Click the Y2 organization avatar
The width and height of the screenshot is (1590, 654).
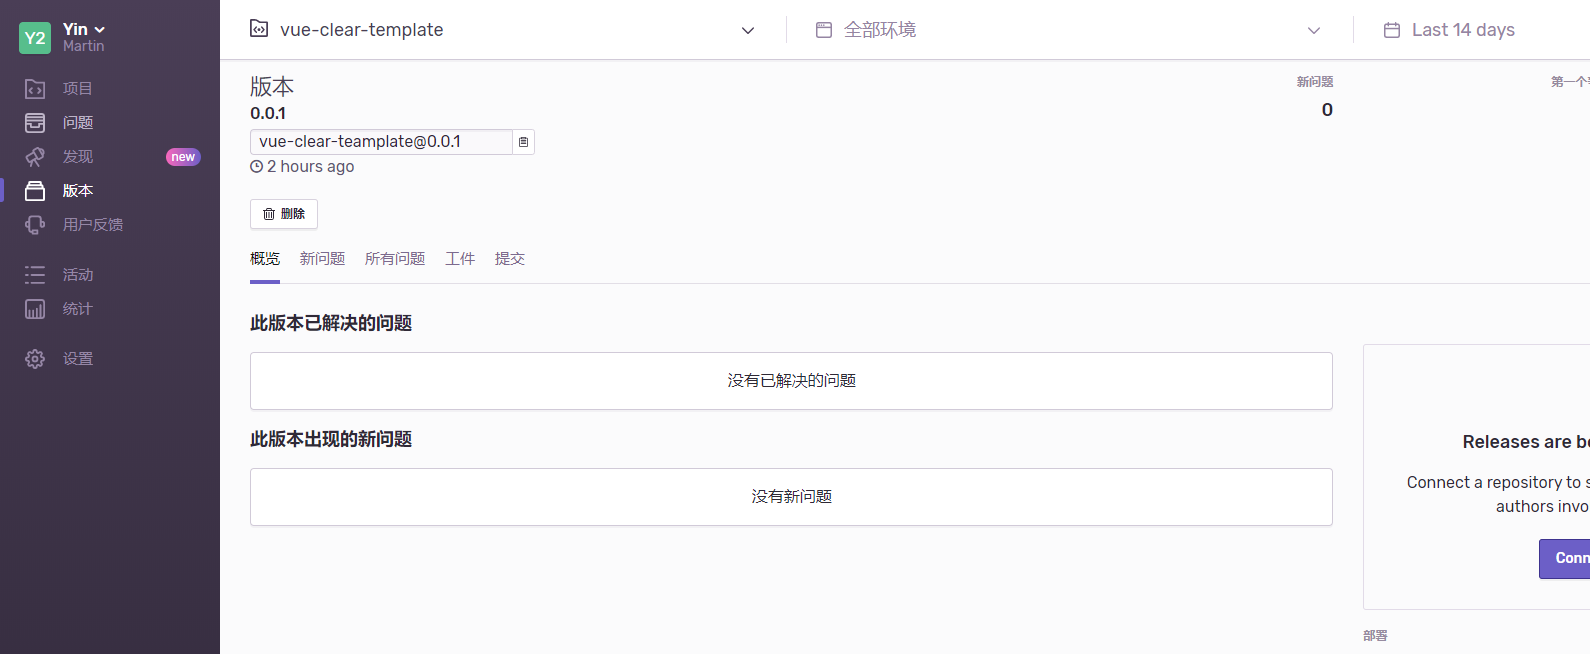pos(35,38)
